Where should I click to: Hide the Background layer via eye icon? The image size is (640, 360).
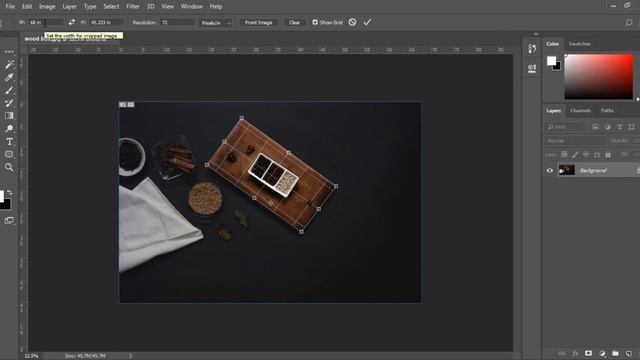click(549, 170)
